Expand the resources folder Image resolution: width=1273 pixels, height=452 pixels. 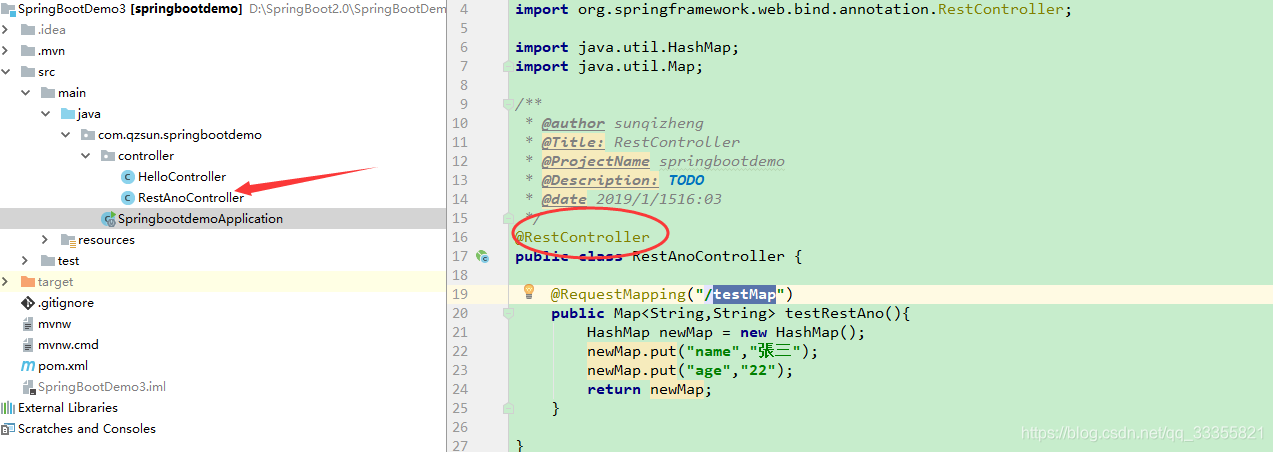(x=46, y=240)
